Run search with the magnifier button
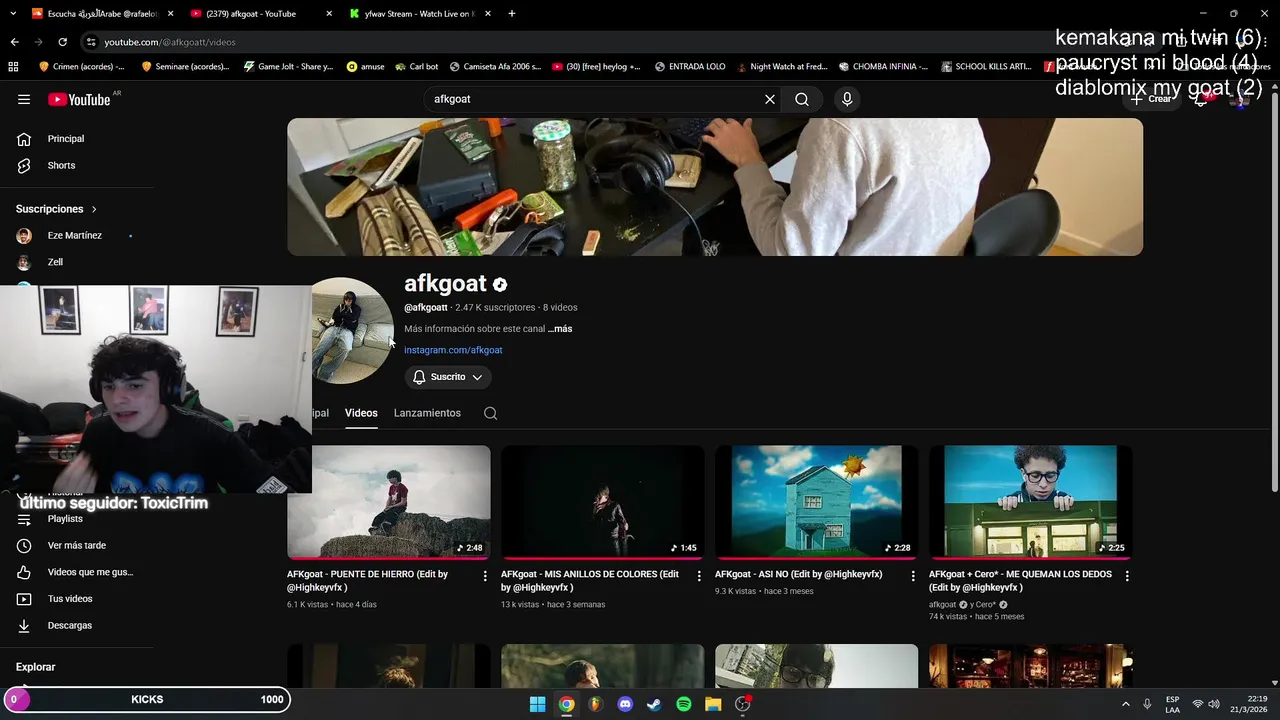The image size is (1280, 720). (802, 99)
